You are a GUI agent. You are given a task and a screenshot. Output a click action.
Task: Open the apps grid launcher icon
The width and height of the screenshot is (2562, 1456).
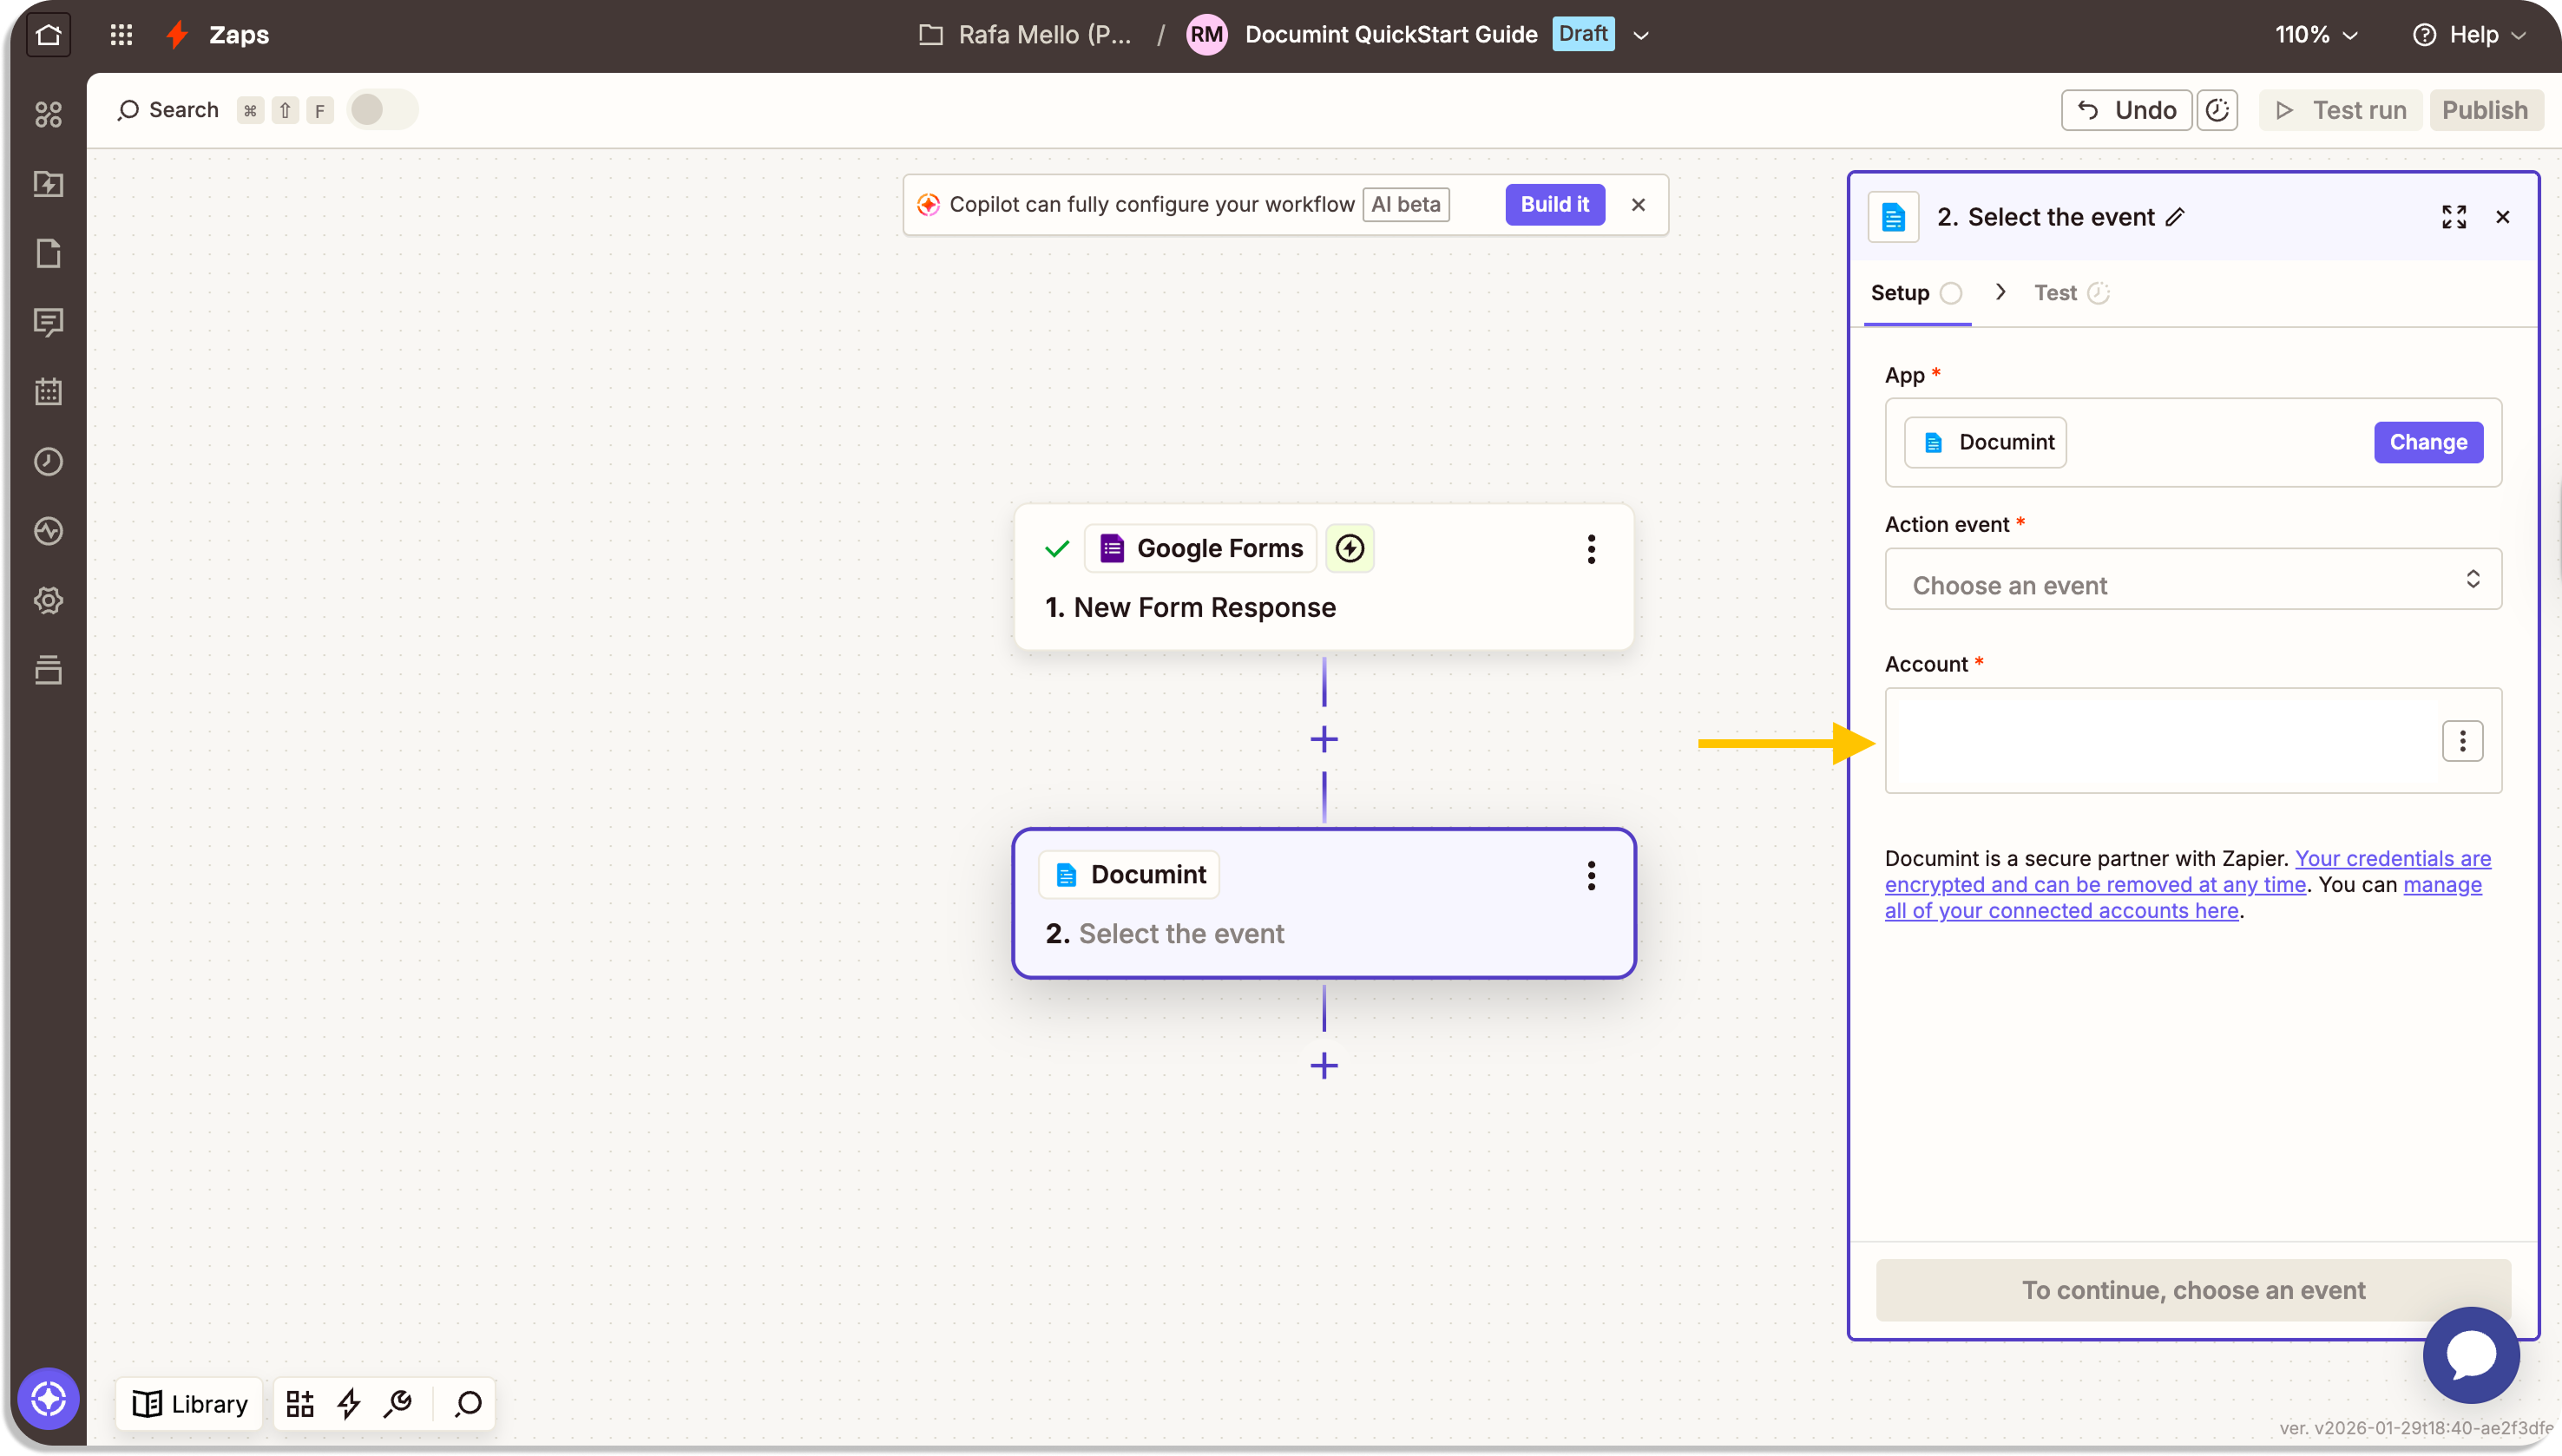coord(121,35)
